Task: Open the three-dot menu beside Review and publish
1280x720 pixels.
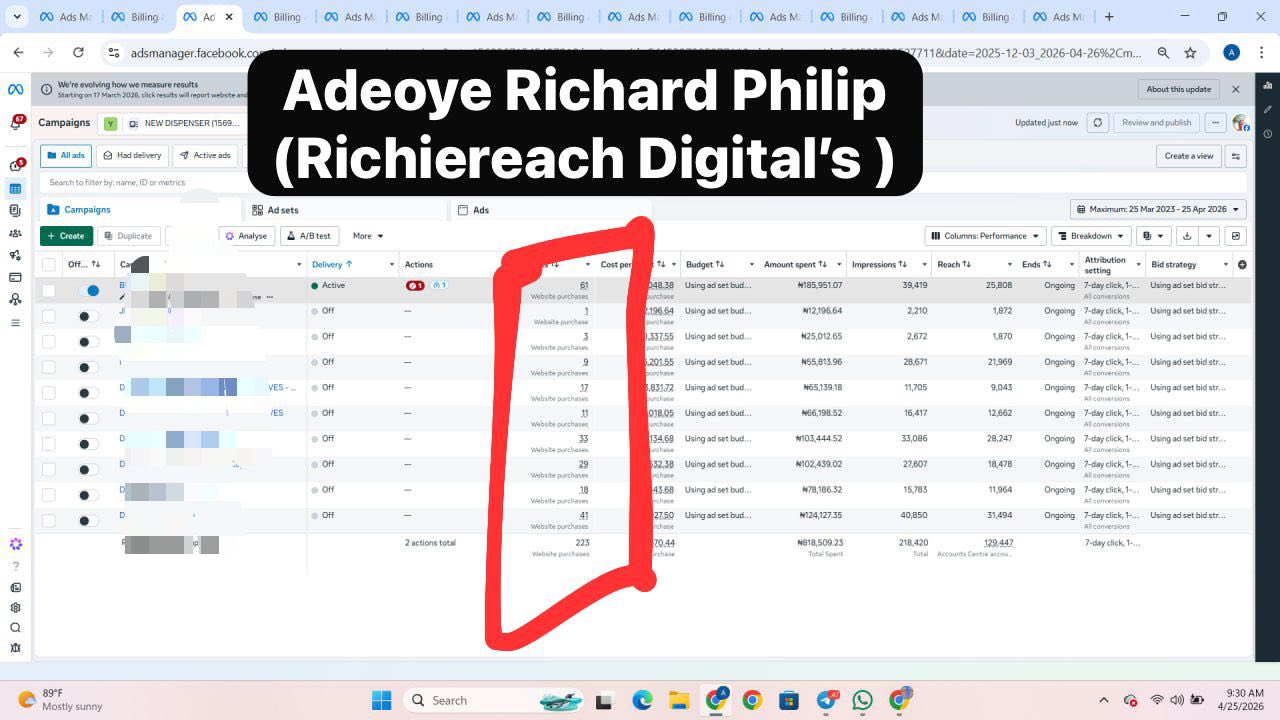Action: click(1215, 123)
